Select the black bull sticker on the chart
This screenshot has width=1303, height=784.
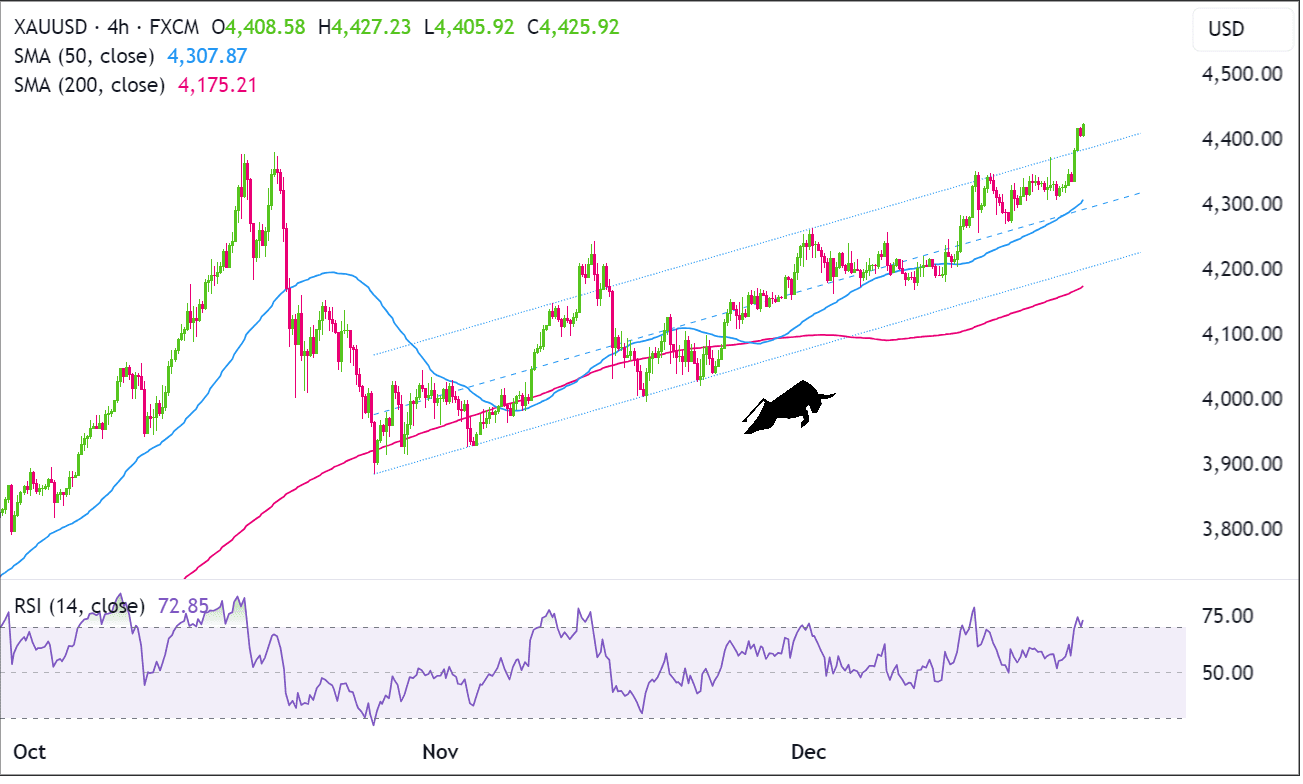point(795,408)
